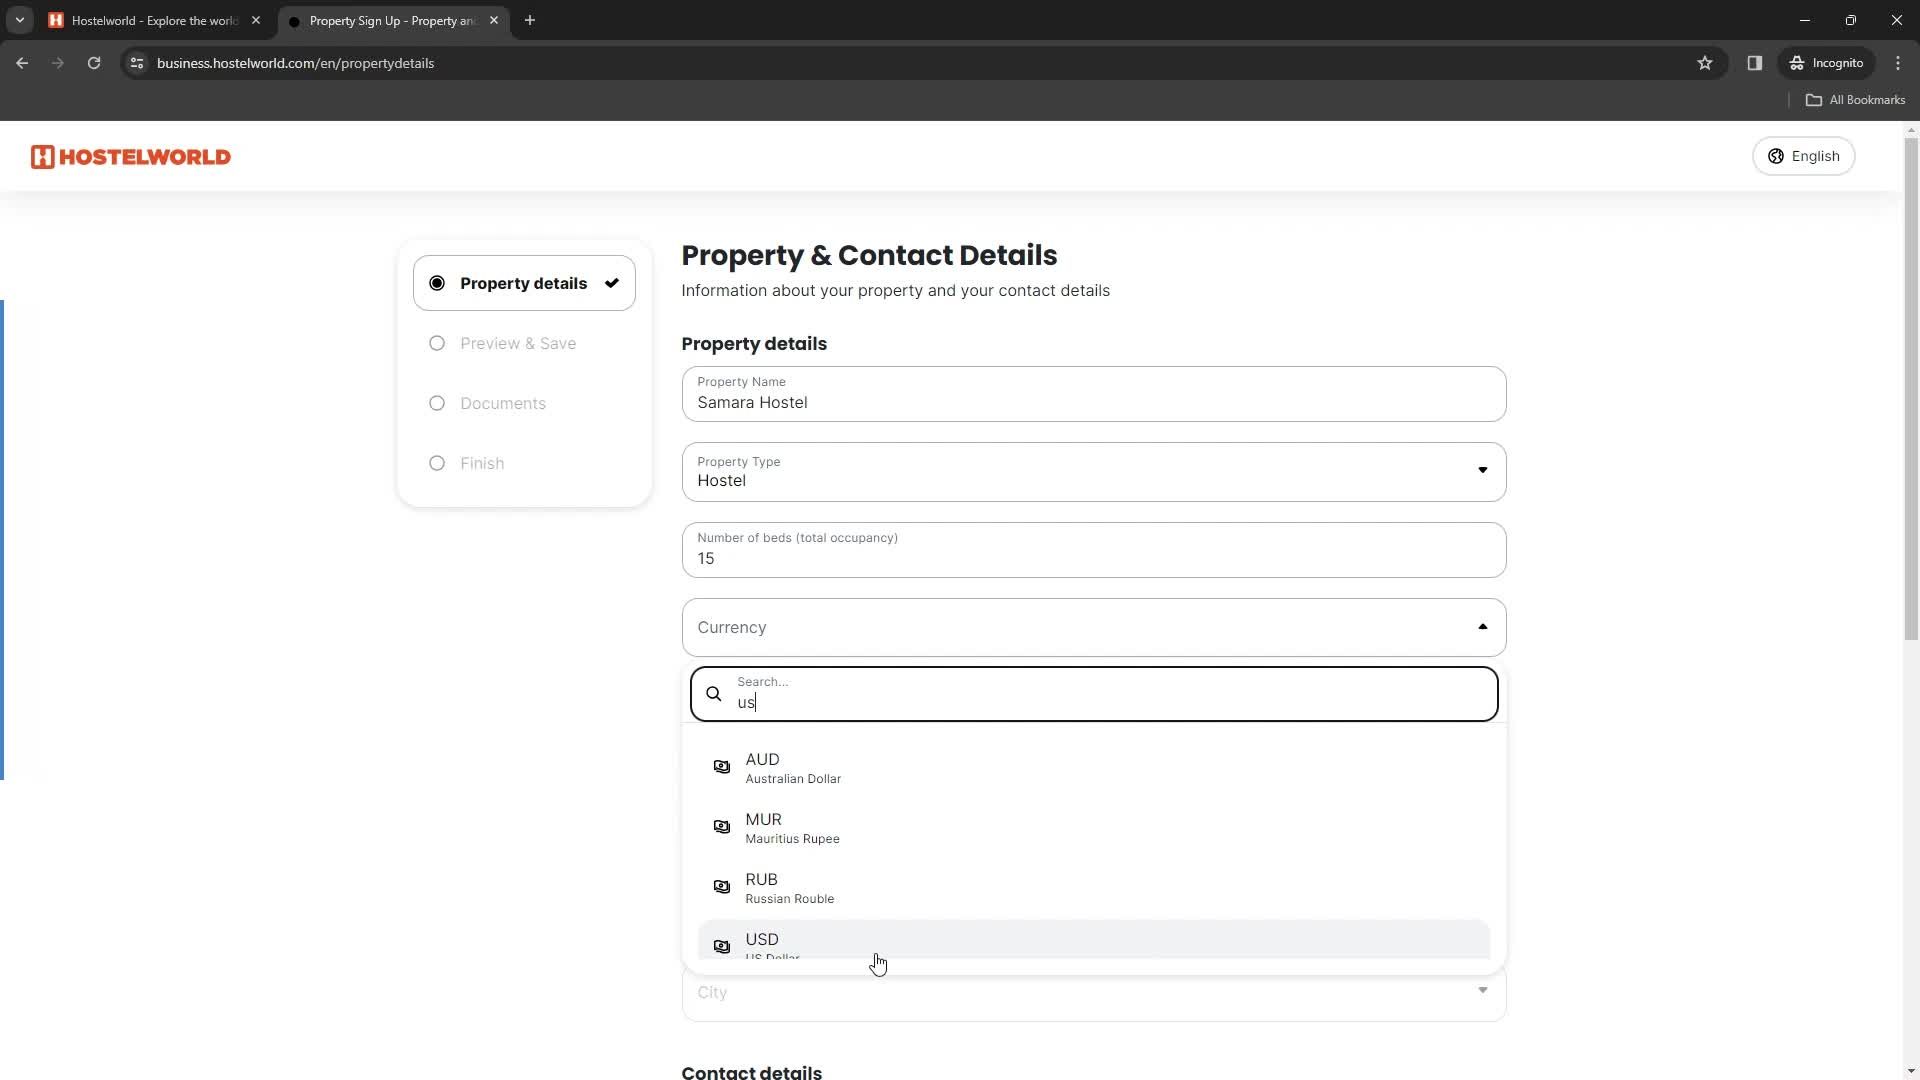This screenshot has width=1920, height=1080.
Task: Click the currency search box
Action: pos(1094,694)
